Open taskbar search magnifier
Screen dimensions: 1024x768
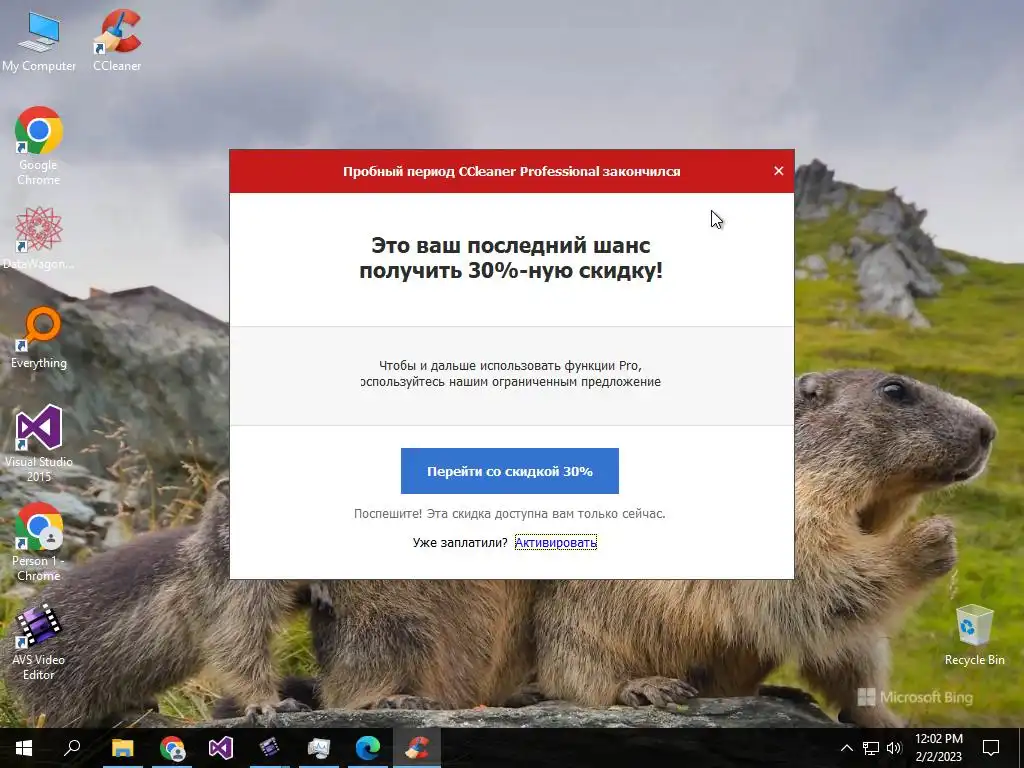72,748
